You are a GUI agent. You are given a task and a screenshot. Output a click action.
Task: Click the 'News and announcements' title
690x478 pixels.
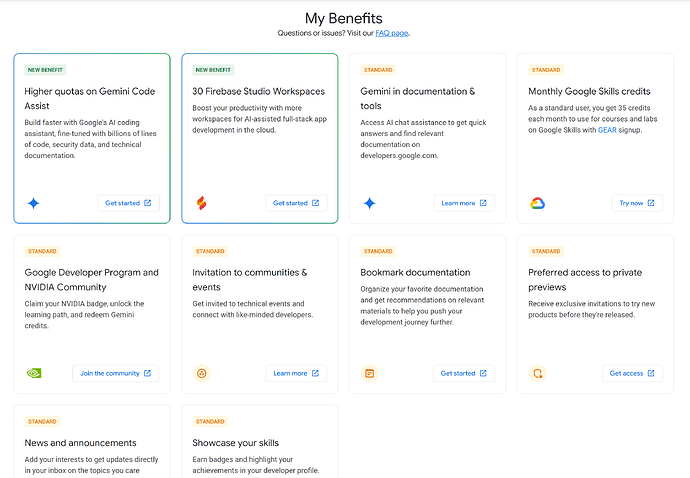pos(81,443)
